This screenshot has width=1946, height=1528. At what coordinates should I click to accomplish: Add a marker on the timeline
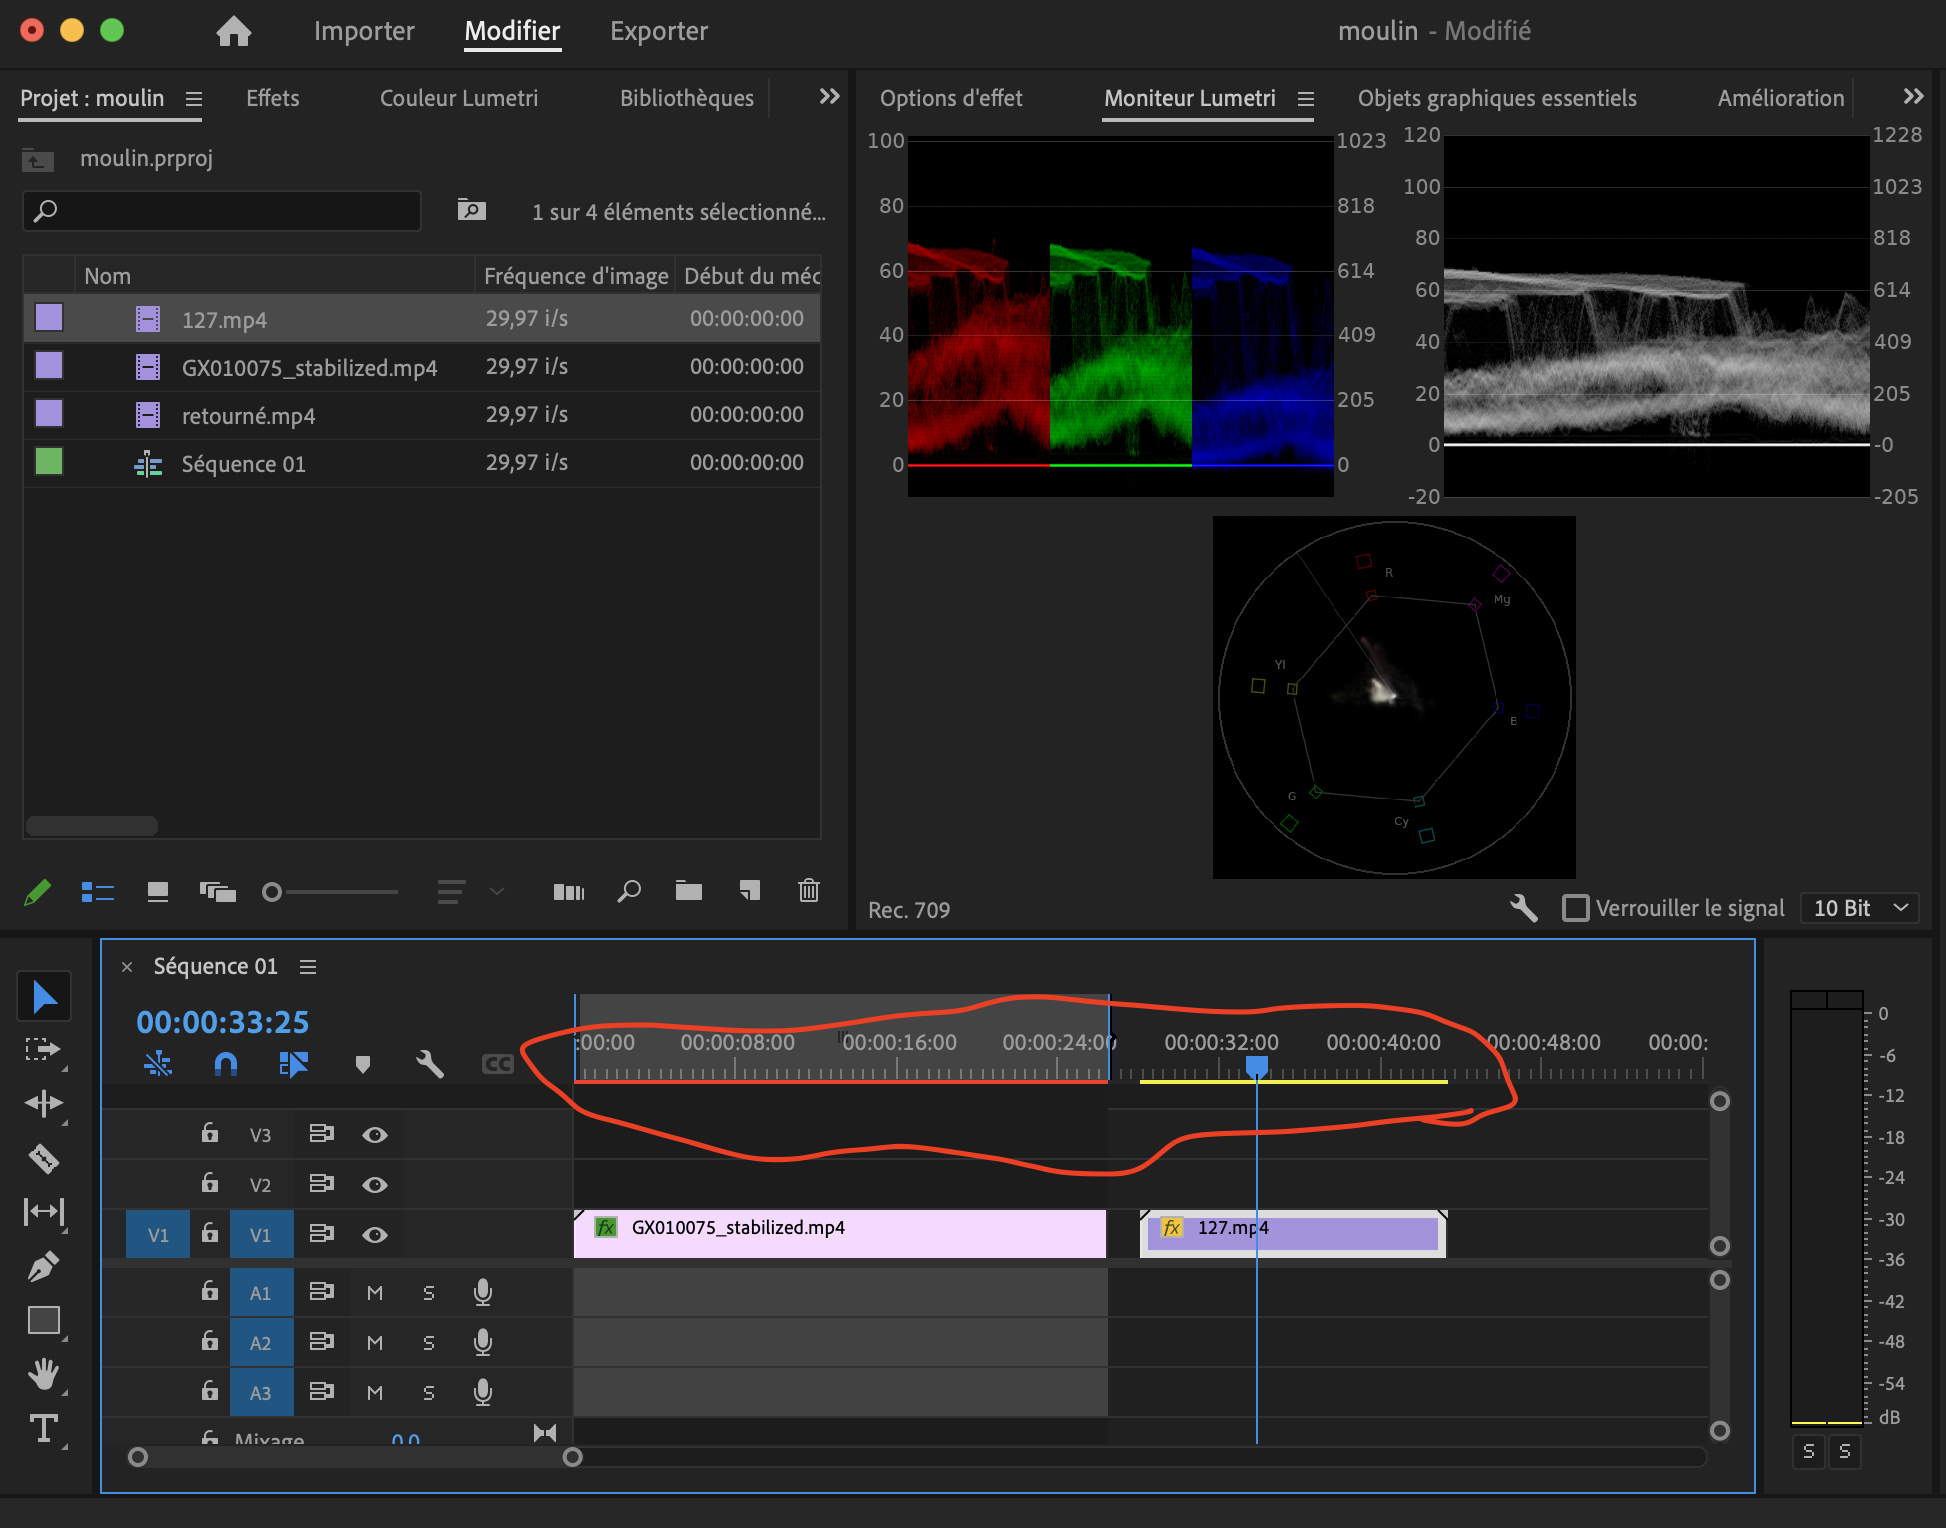click(x=363, y=1064)
